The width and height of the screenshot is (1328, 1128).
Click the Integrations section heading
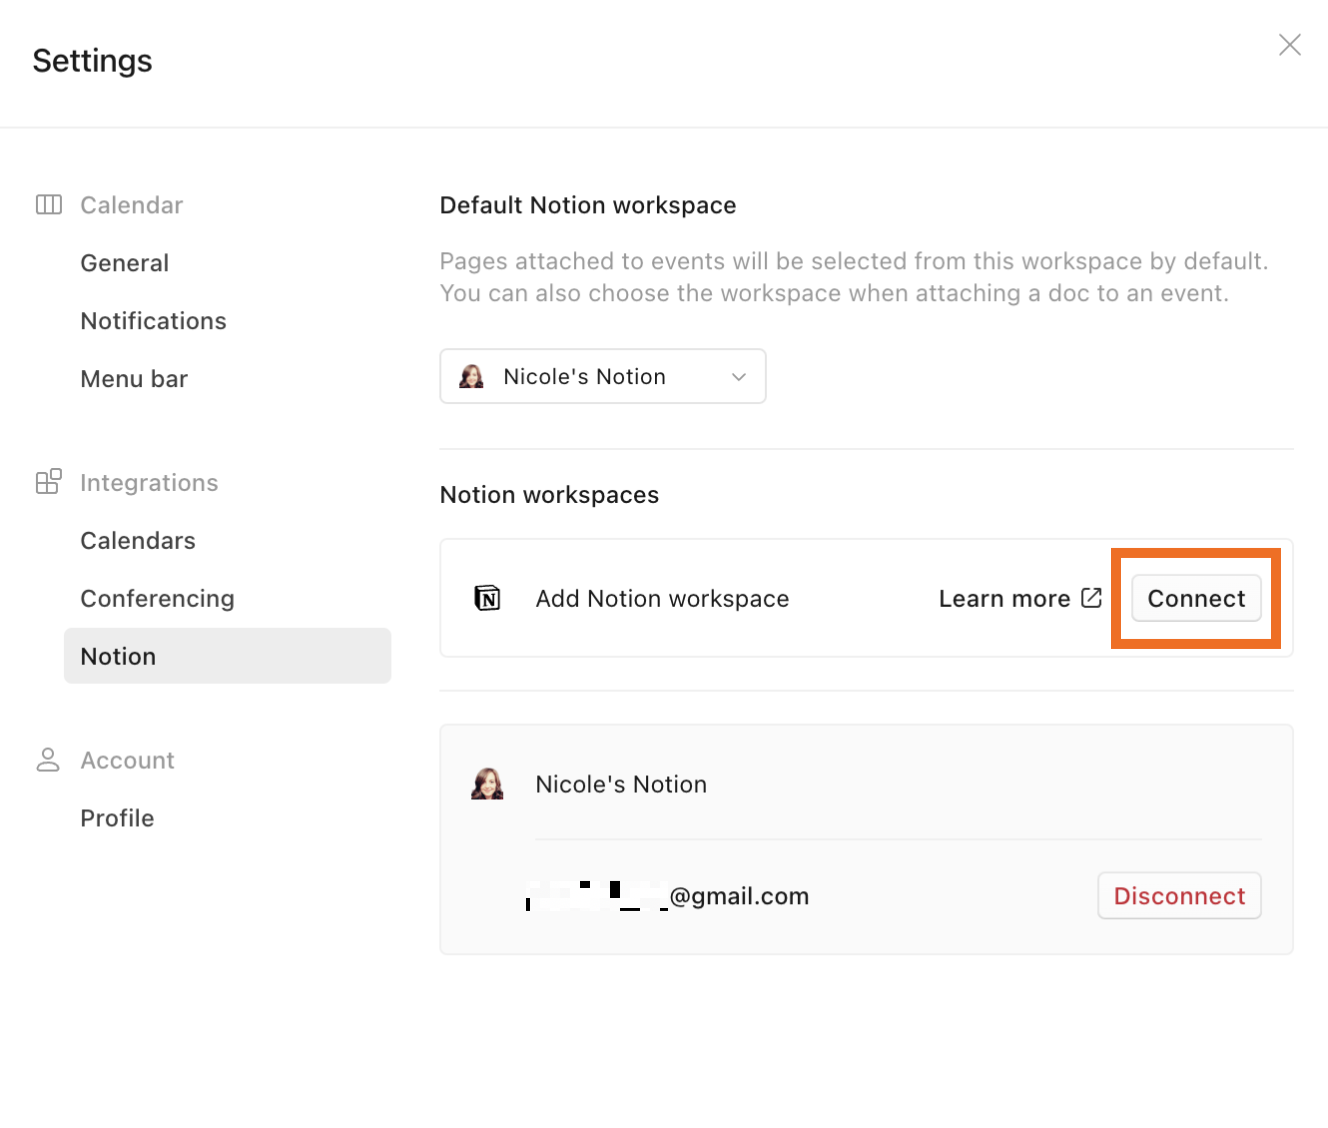click(x=149, y=483)
